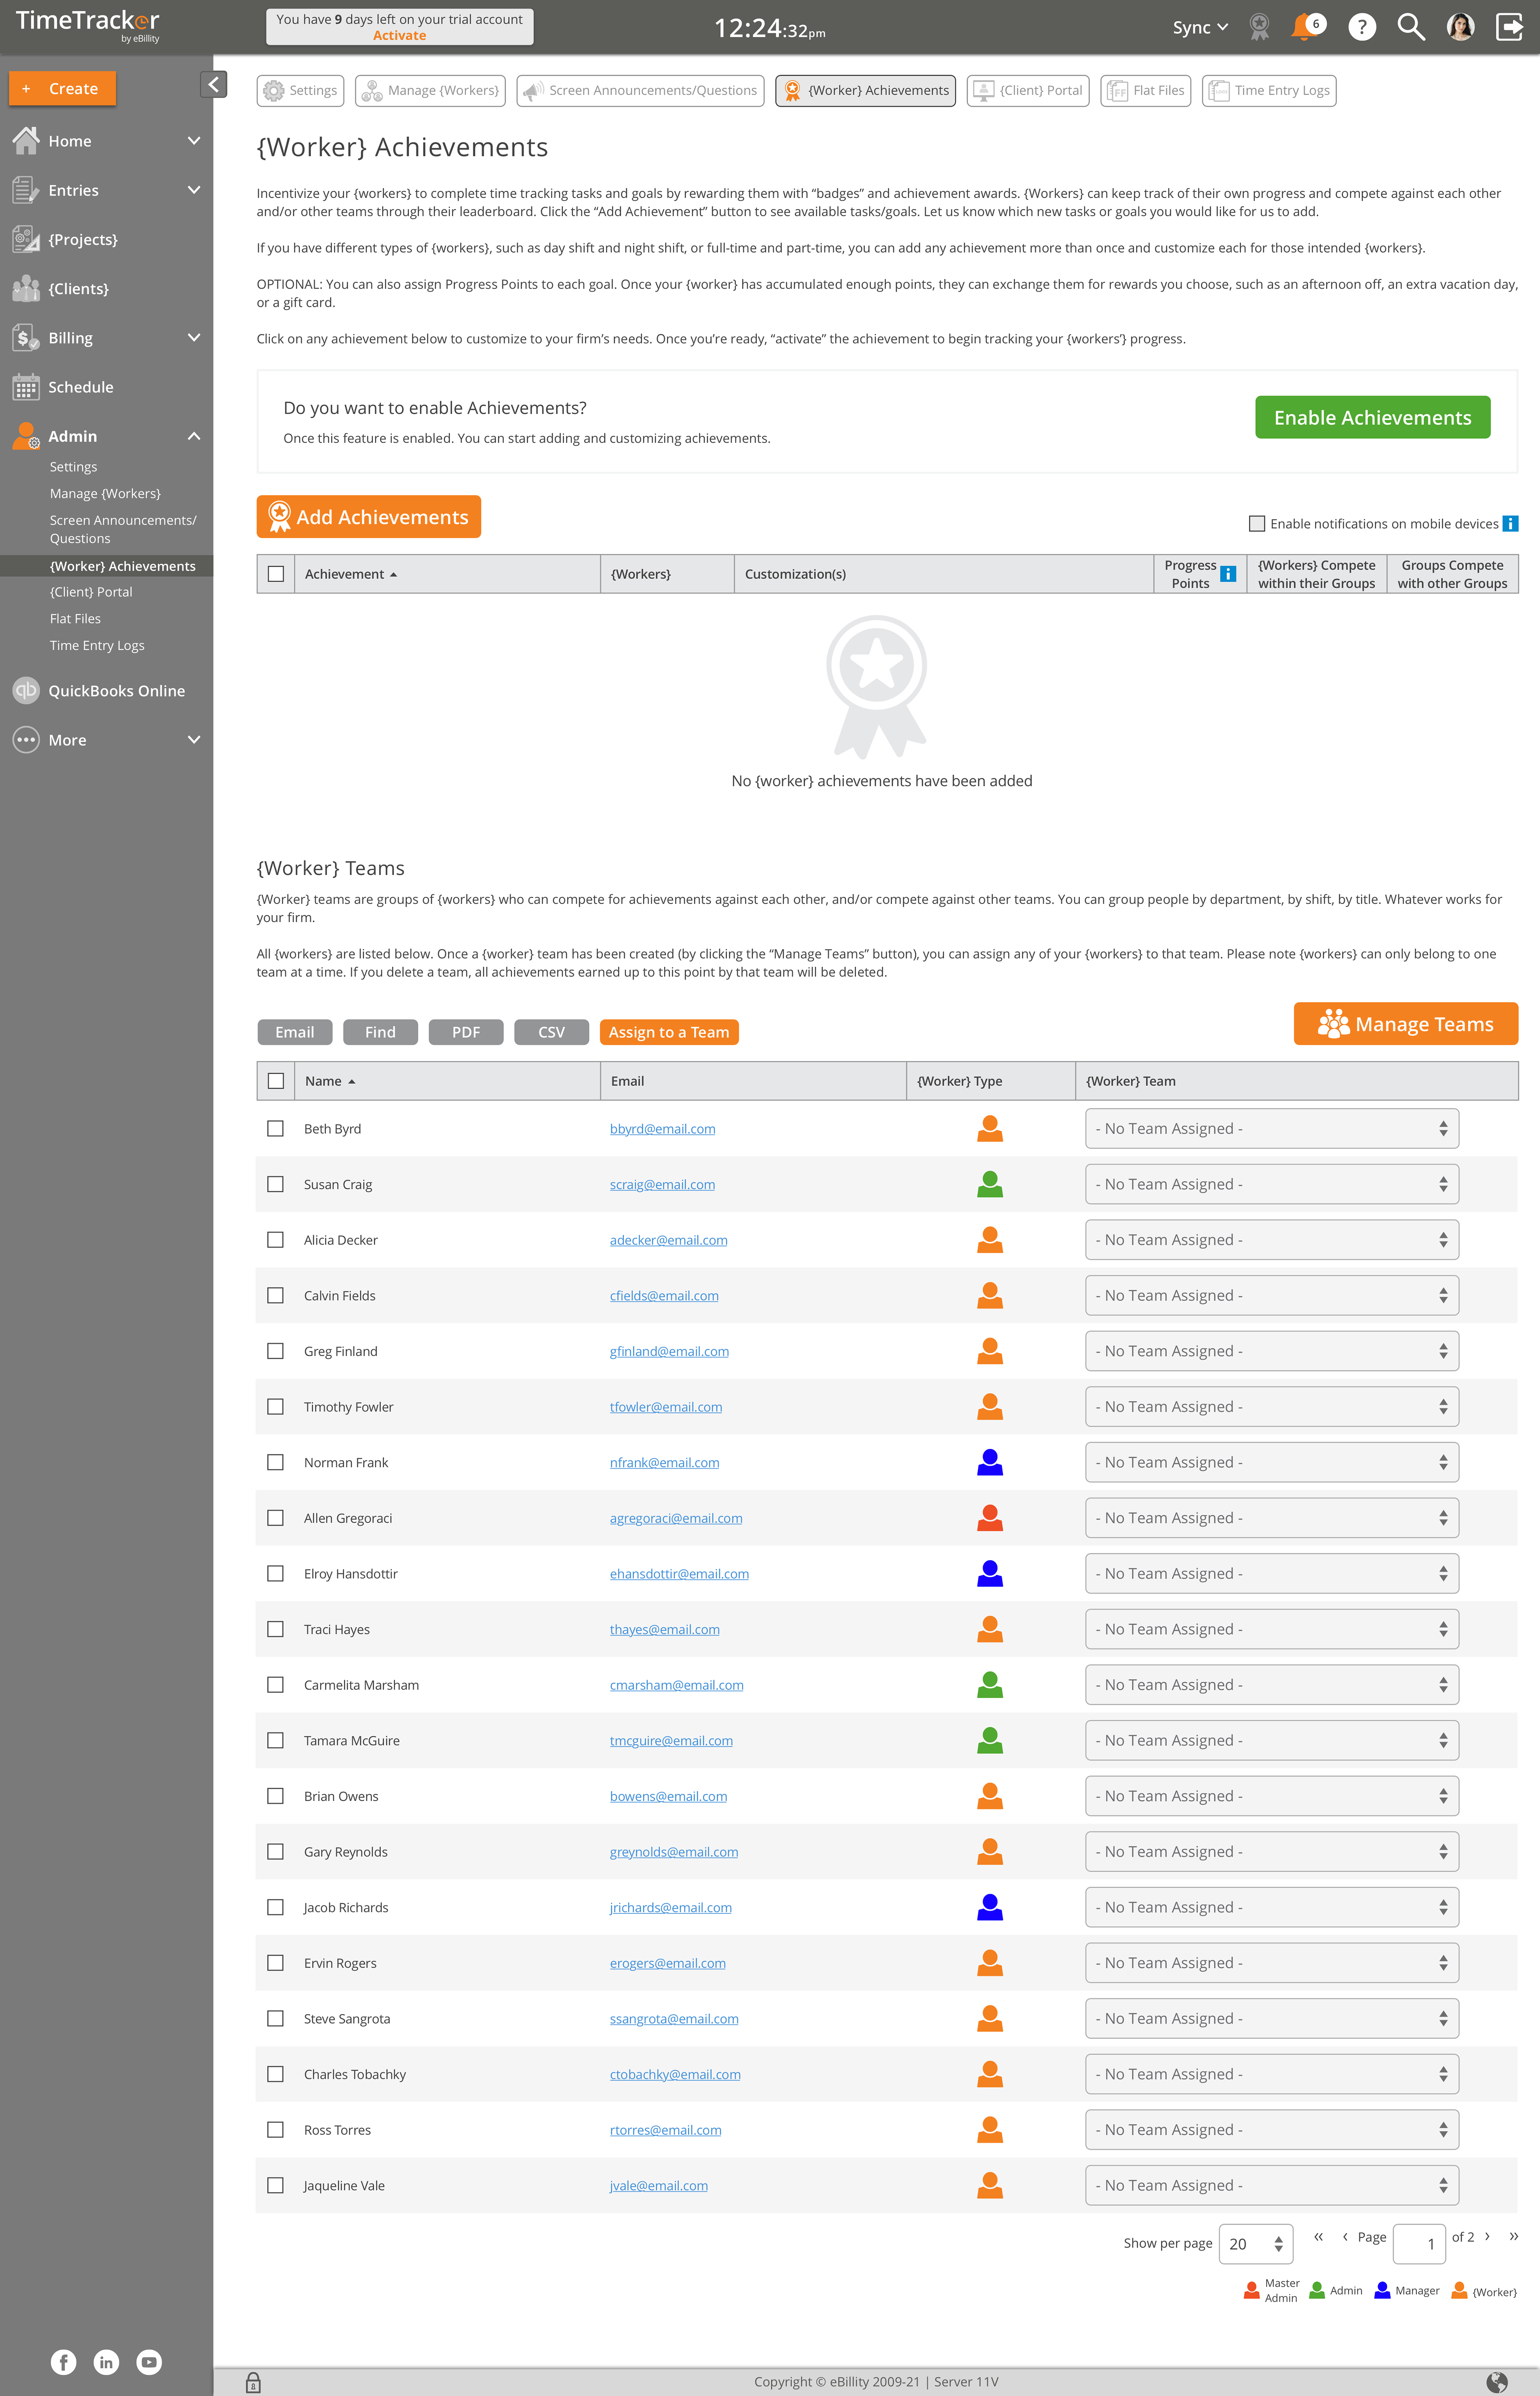Open YouTube icon in sidebar footer
1540x2396 pixels.
149,2362
